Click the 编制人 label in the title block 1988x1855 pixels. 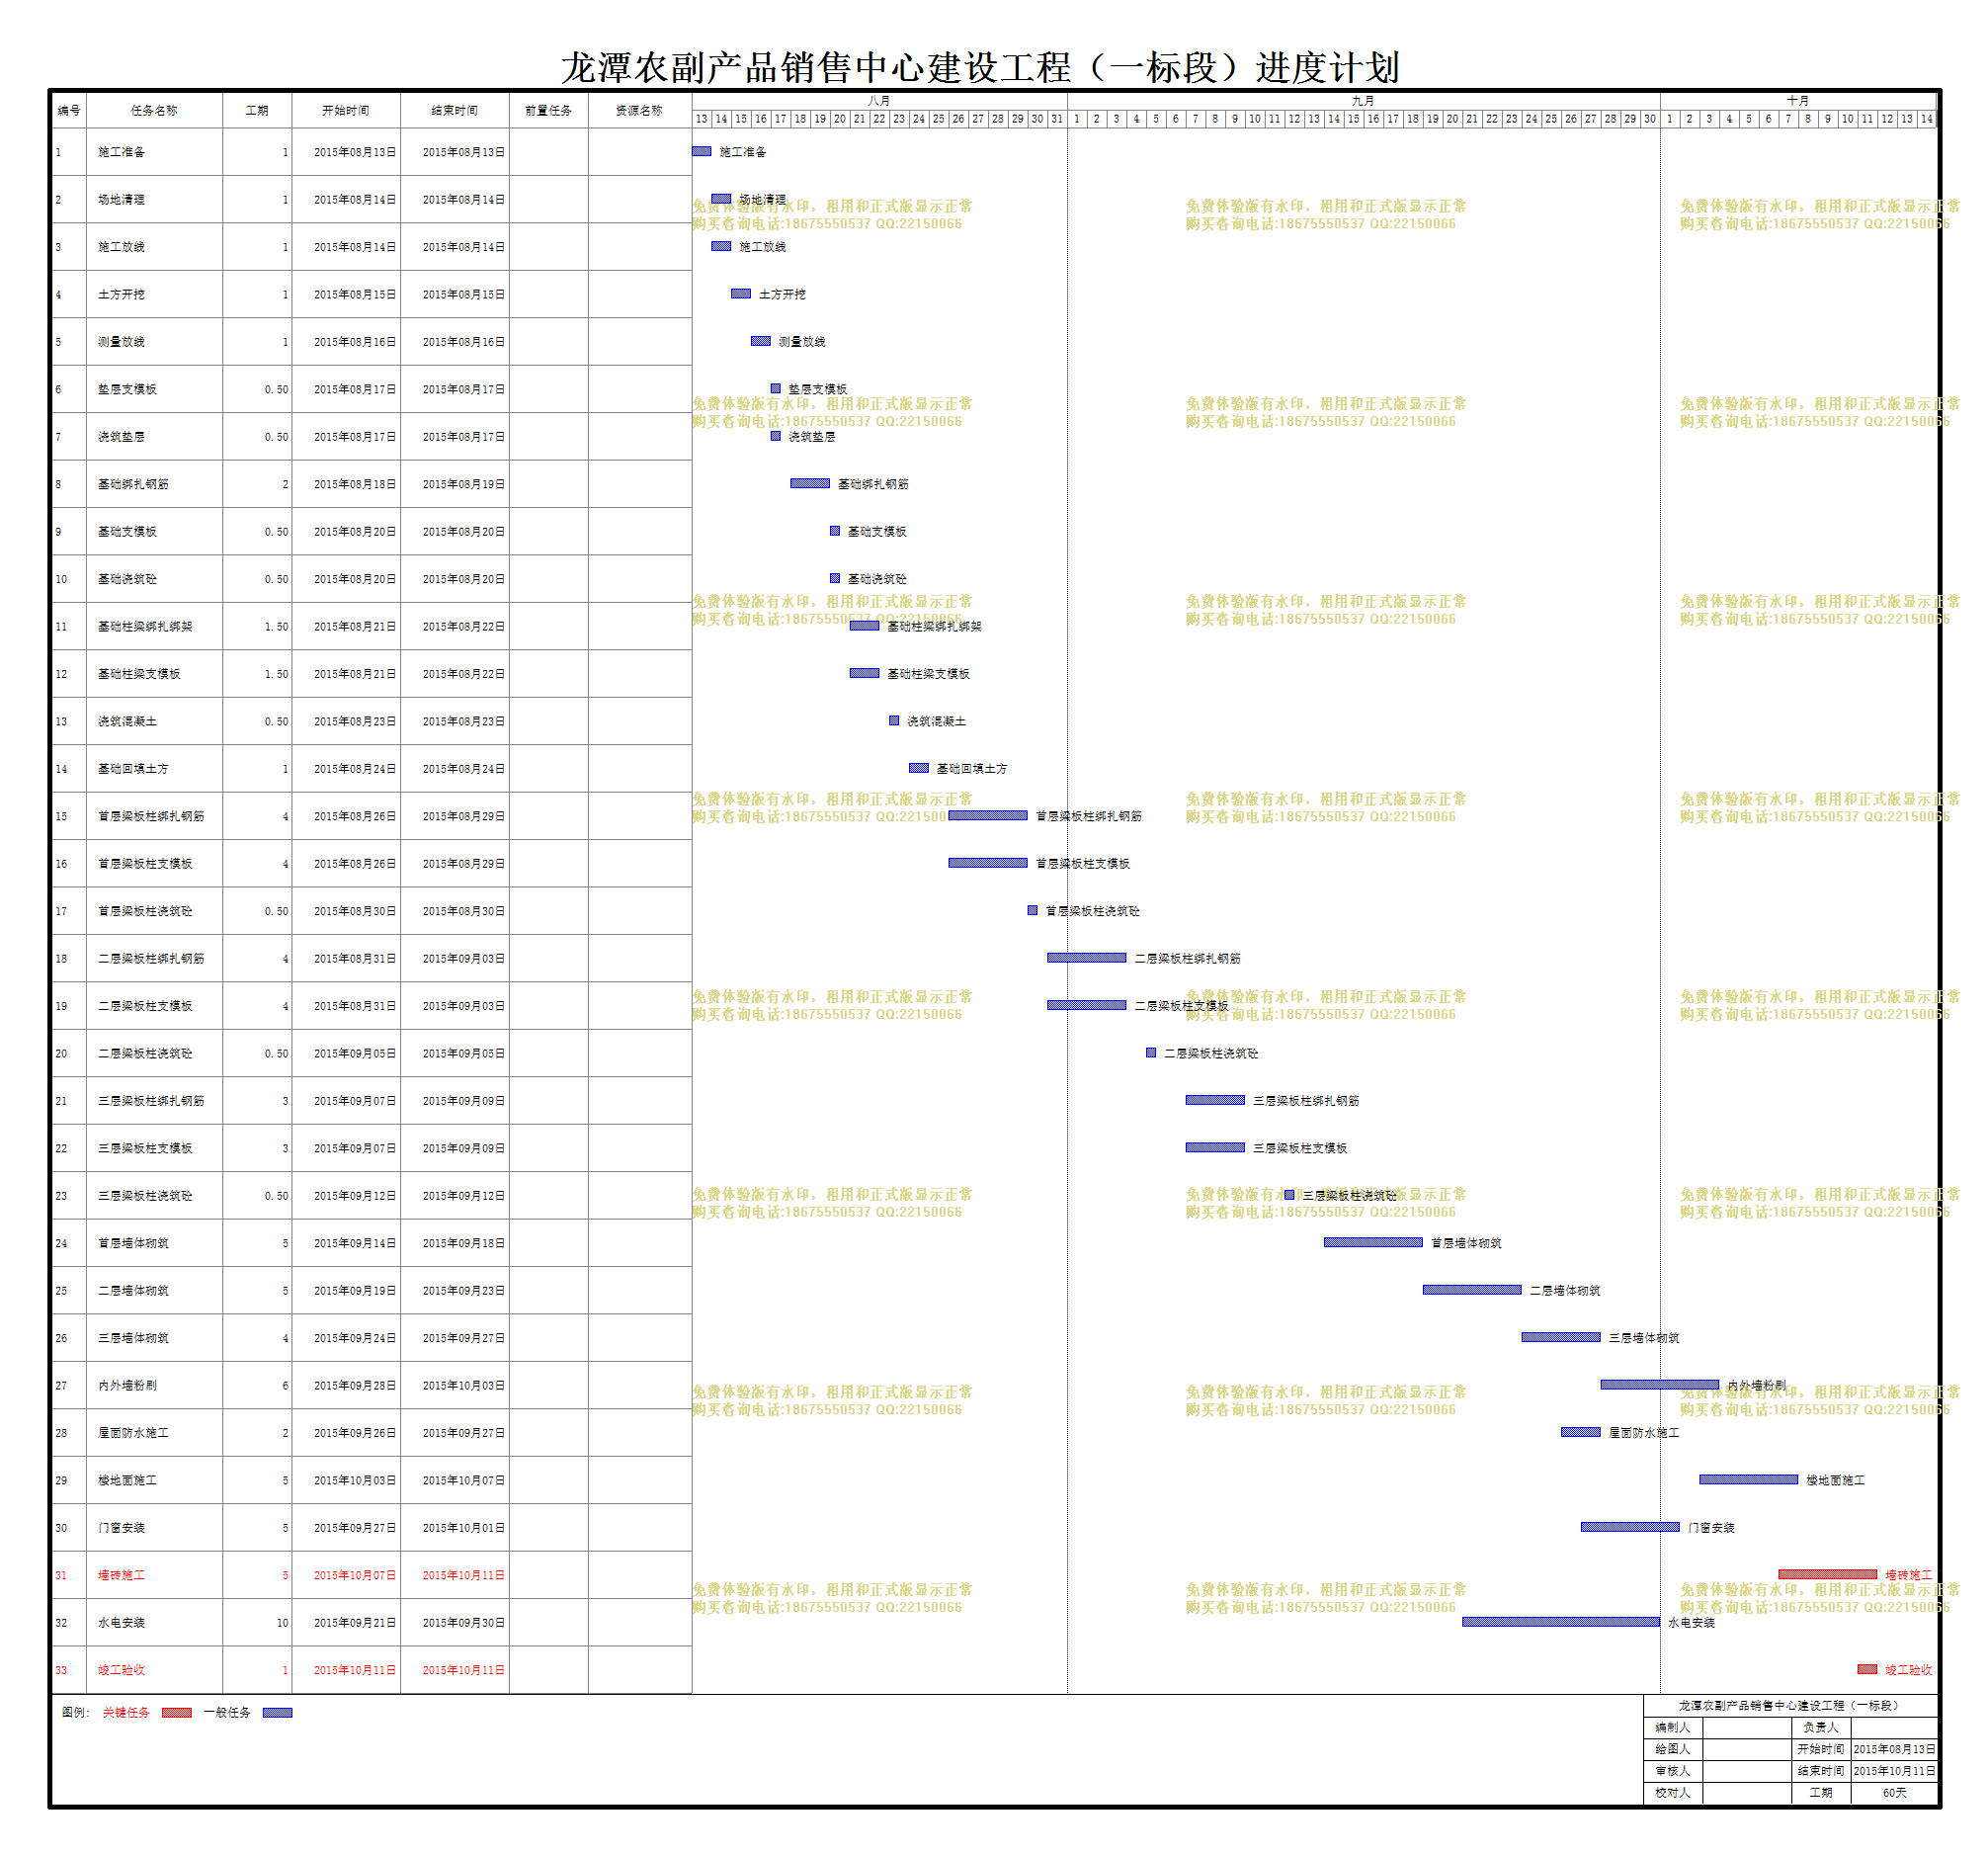click(1672, 1727)
